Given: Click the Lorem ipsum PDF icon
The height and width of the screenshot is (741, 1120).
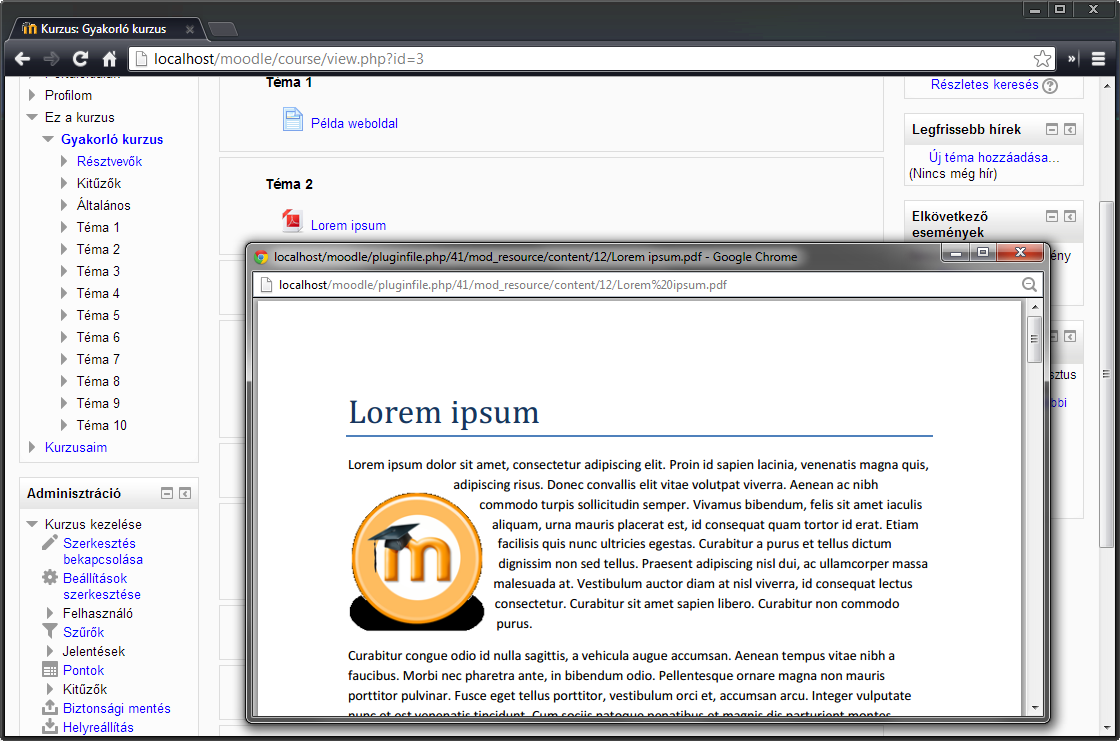Looking at the screenshot, I should coord(292,221).
